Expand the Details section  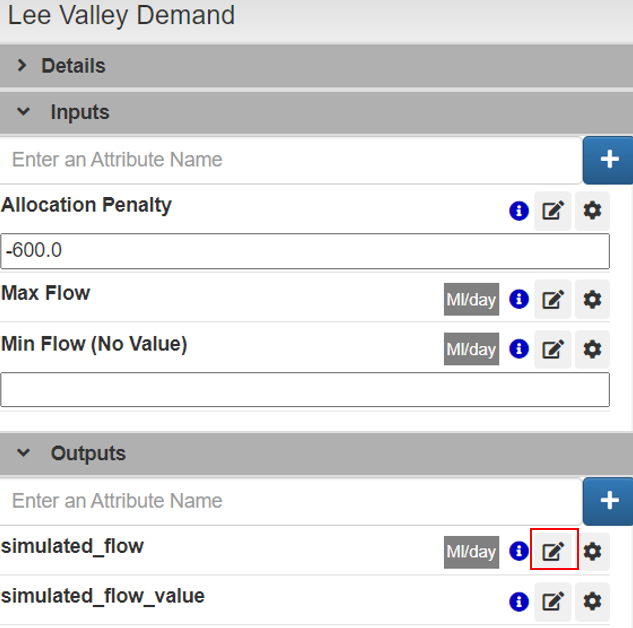click(24, 66)
